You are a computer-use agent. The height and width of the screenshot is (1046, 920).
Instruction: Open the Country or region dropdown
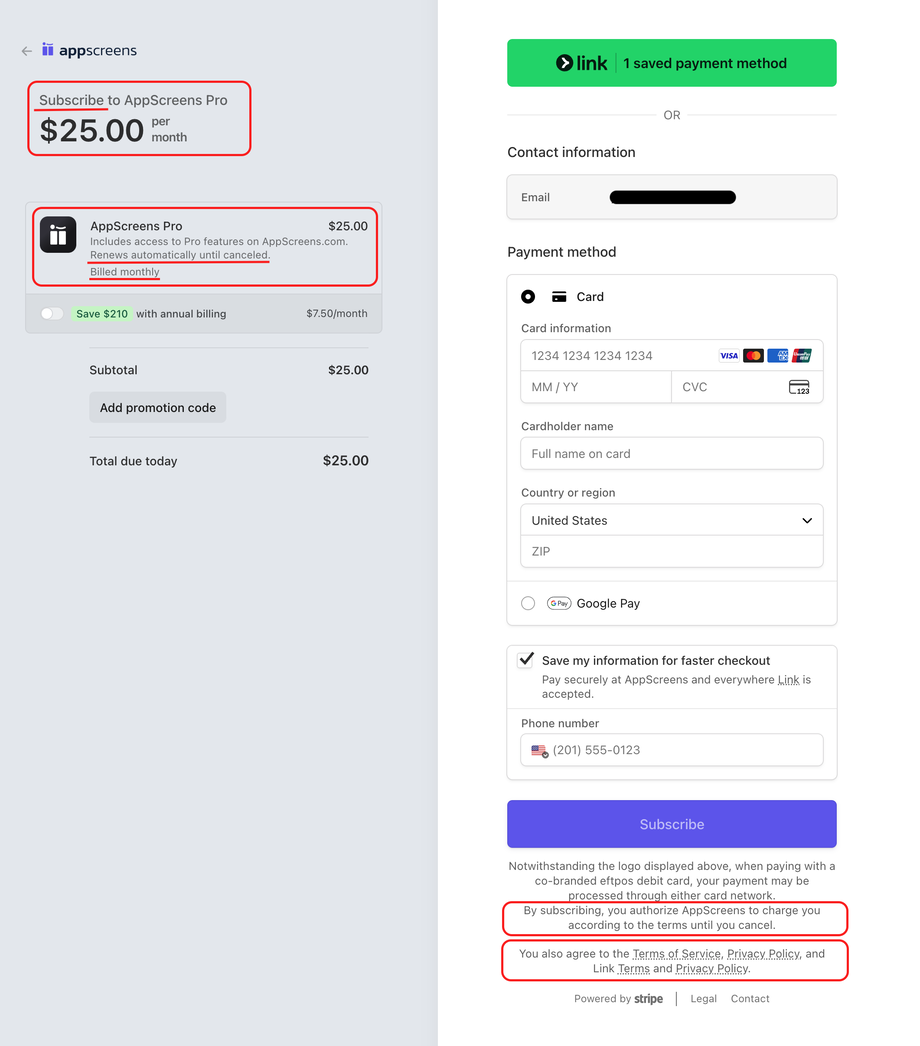[x=671, y=520]
